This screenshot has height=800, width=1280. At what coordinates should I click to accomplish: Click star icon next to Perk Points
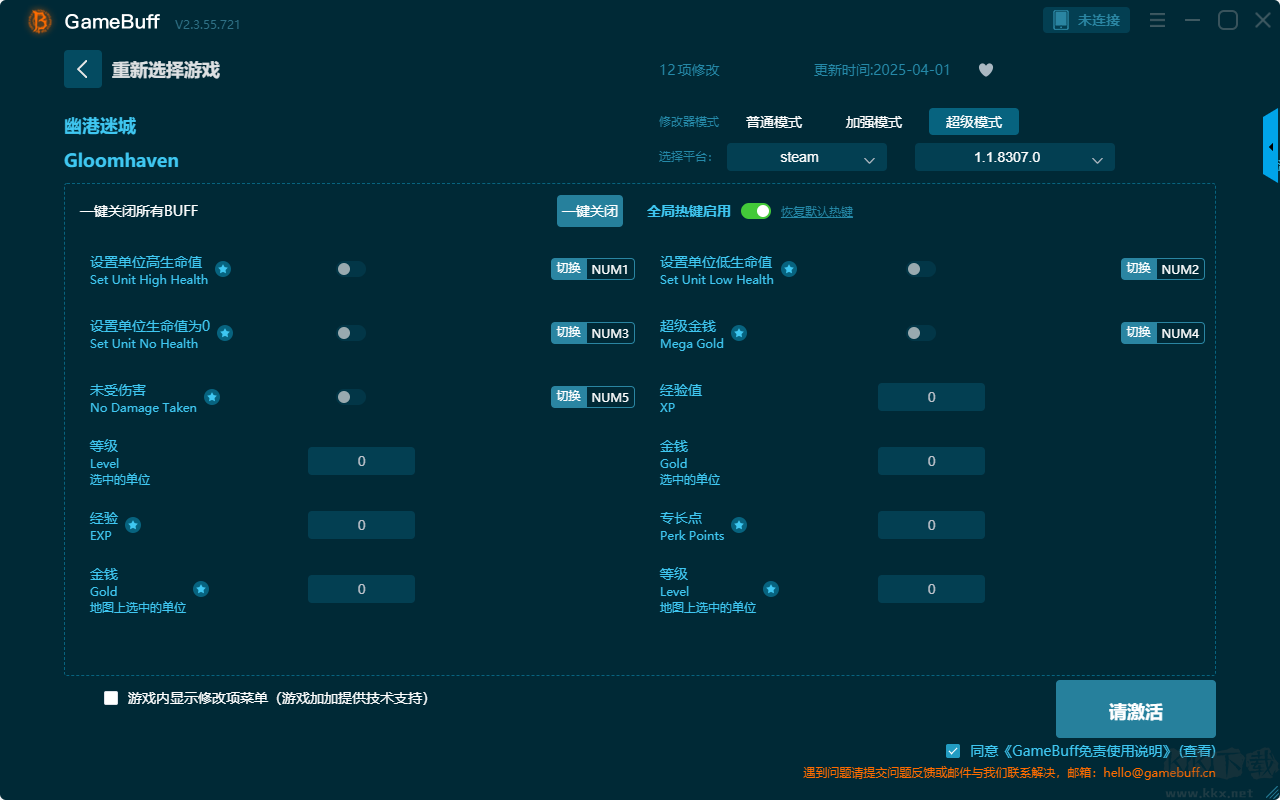point(739,525)
